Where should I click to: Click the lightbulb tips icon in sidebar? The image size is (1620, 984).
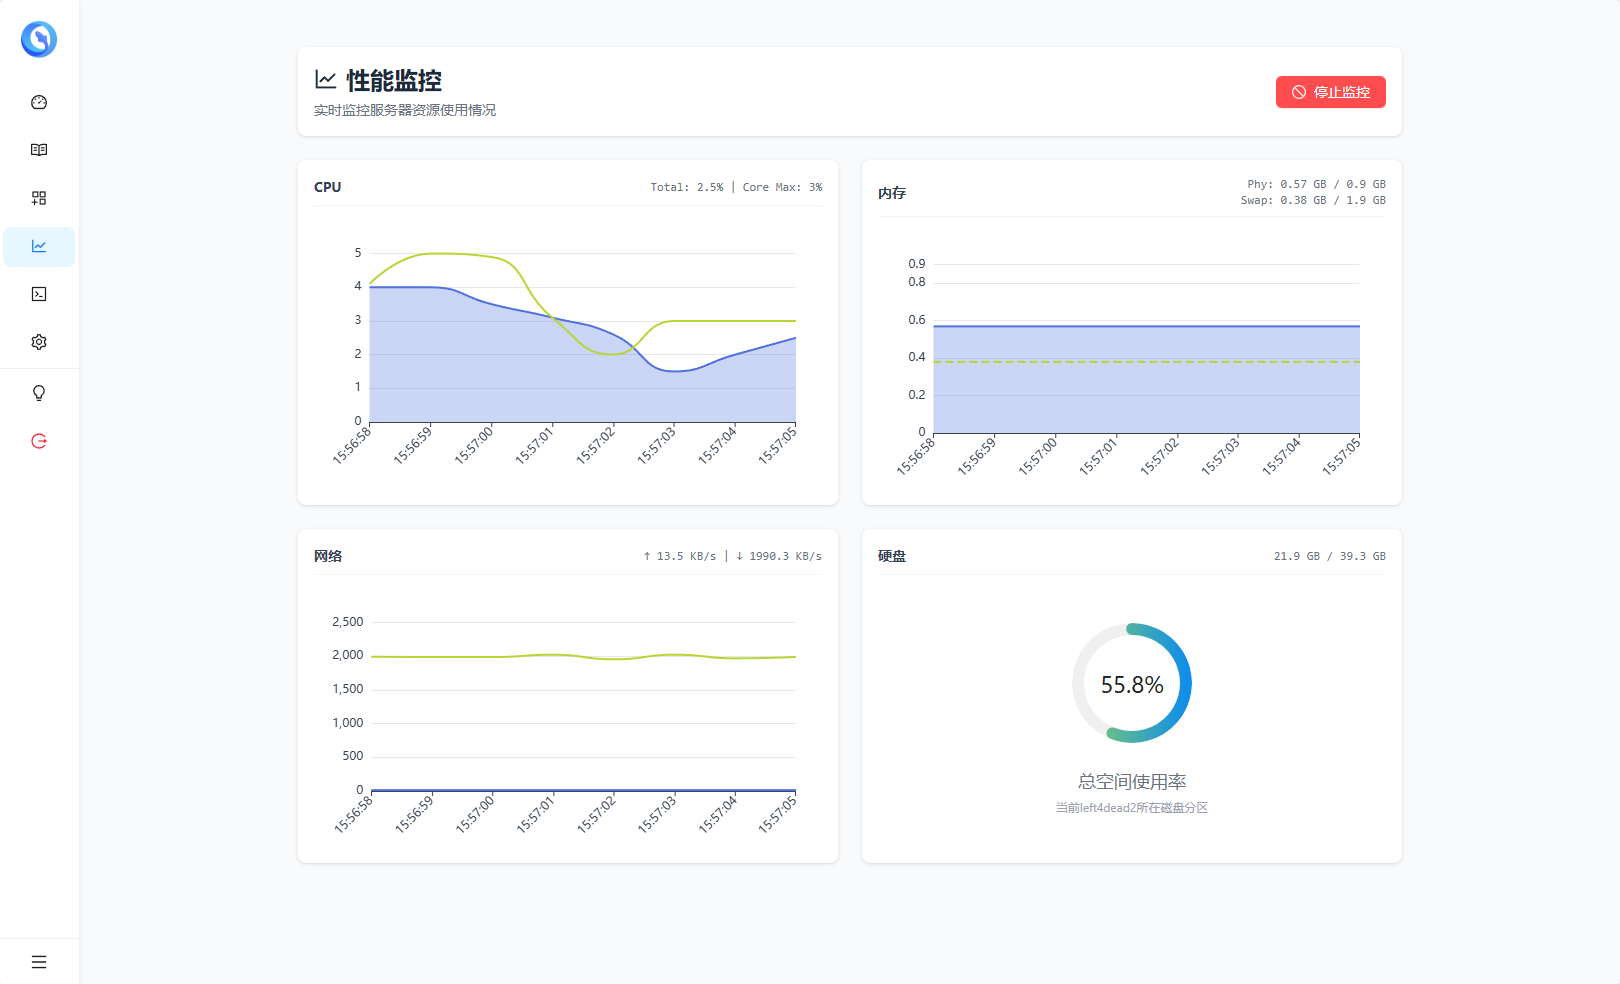point(39,393)
